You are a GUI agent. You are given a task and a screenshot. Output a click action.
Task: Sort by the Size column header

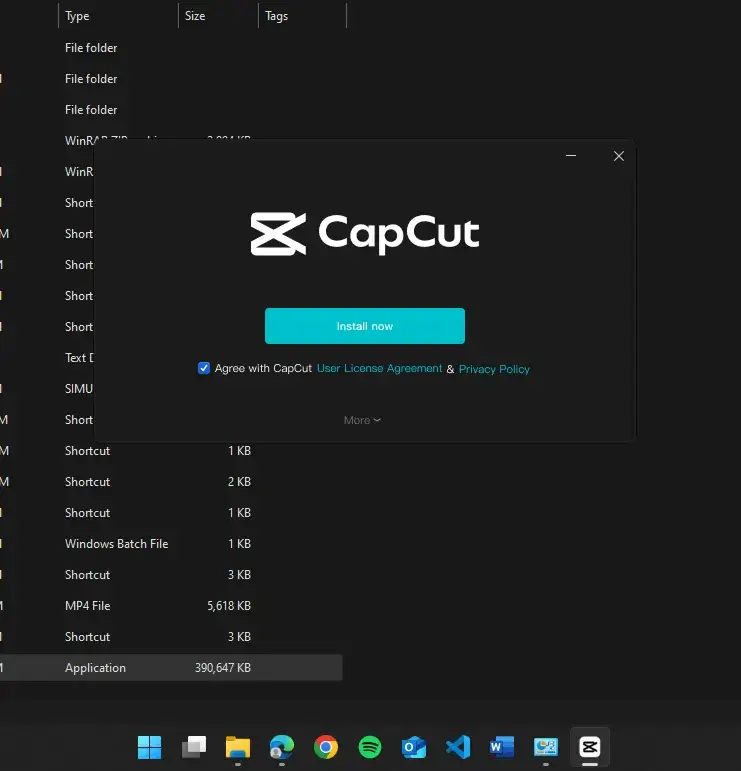(218, 16)
